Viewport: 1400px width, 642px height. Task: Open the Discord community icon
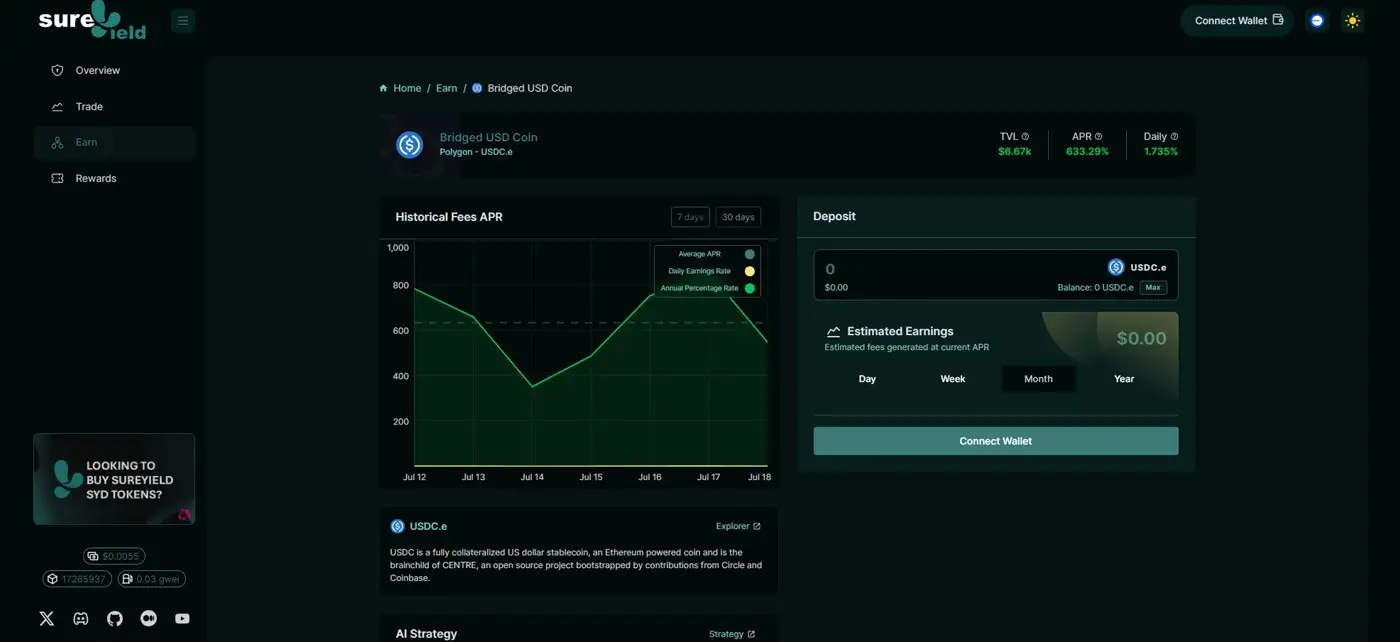81,618
